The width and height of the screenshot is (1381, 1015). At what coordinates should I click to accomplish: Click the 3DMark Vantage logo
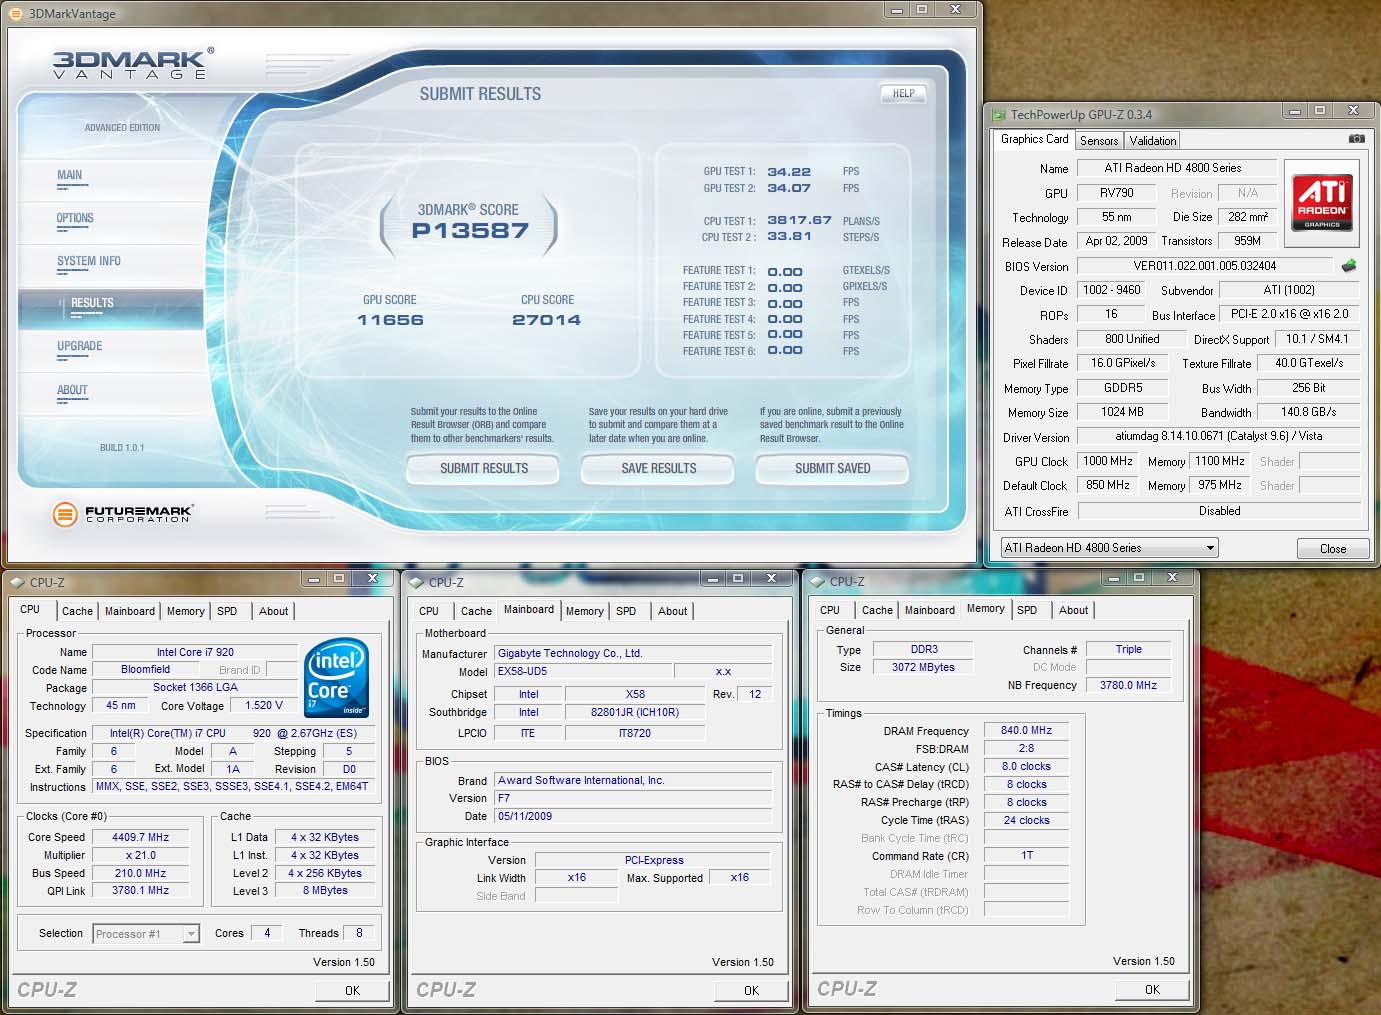pos(133,63)
